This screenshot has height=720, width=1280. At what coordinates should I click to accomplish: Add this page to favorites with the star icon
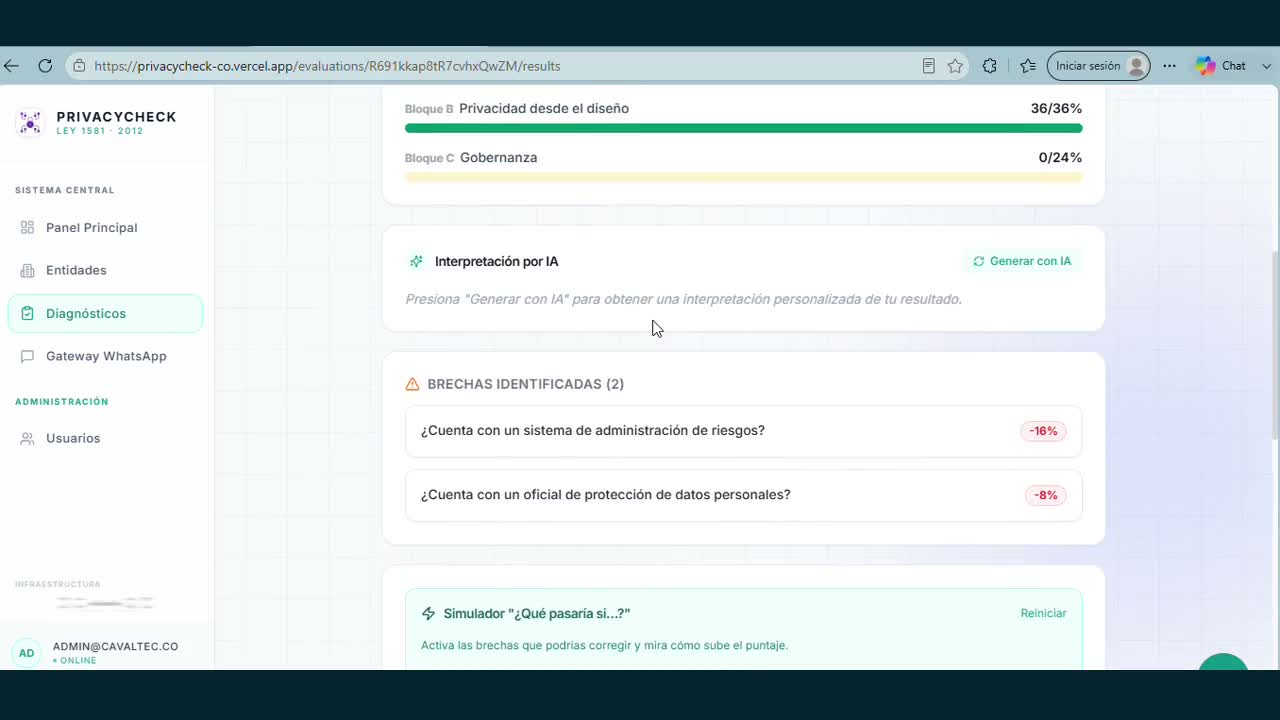click(x=955, y=66)
